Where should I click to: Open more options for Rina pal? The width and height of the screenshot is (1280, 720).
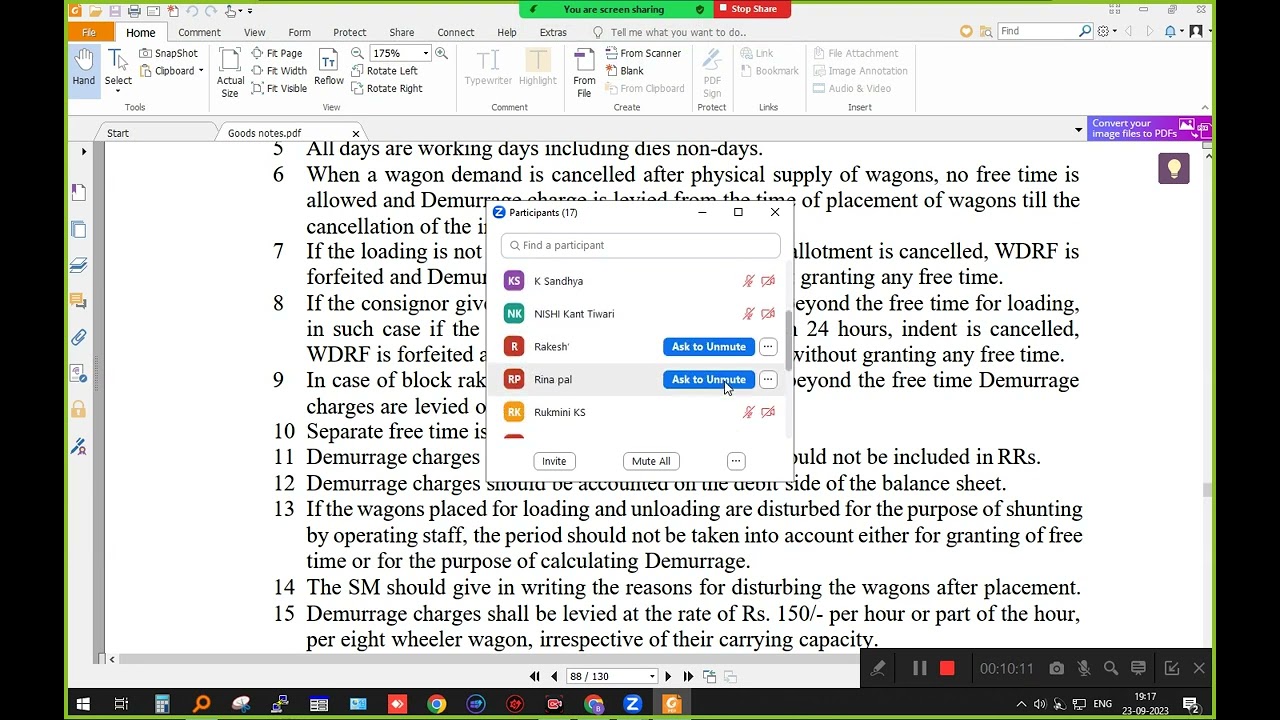click(x=768, y=380)
